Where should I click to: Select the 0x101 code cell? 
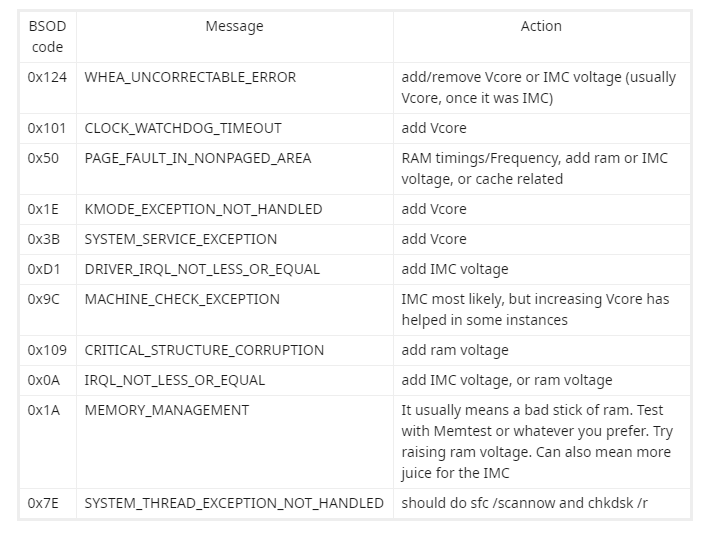click(x=47, y=128)
